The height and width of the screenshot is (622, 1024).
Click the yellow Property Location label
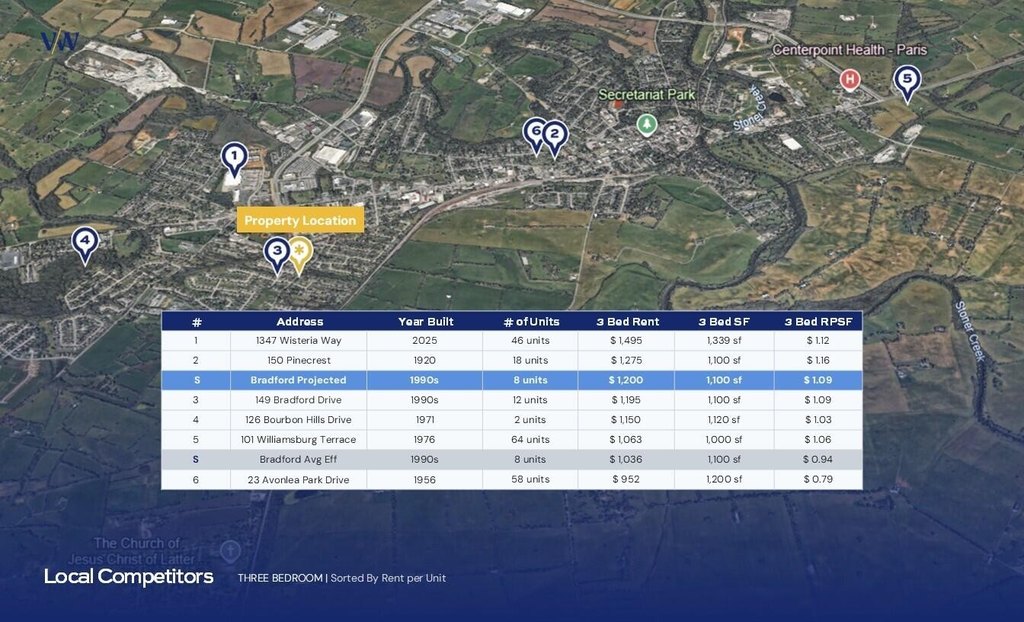pyautogui.click(x=300, y=220)
